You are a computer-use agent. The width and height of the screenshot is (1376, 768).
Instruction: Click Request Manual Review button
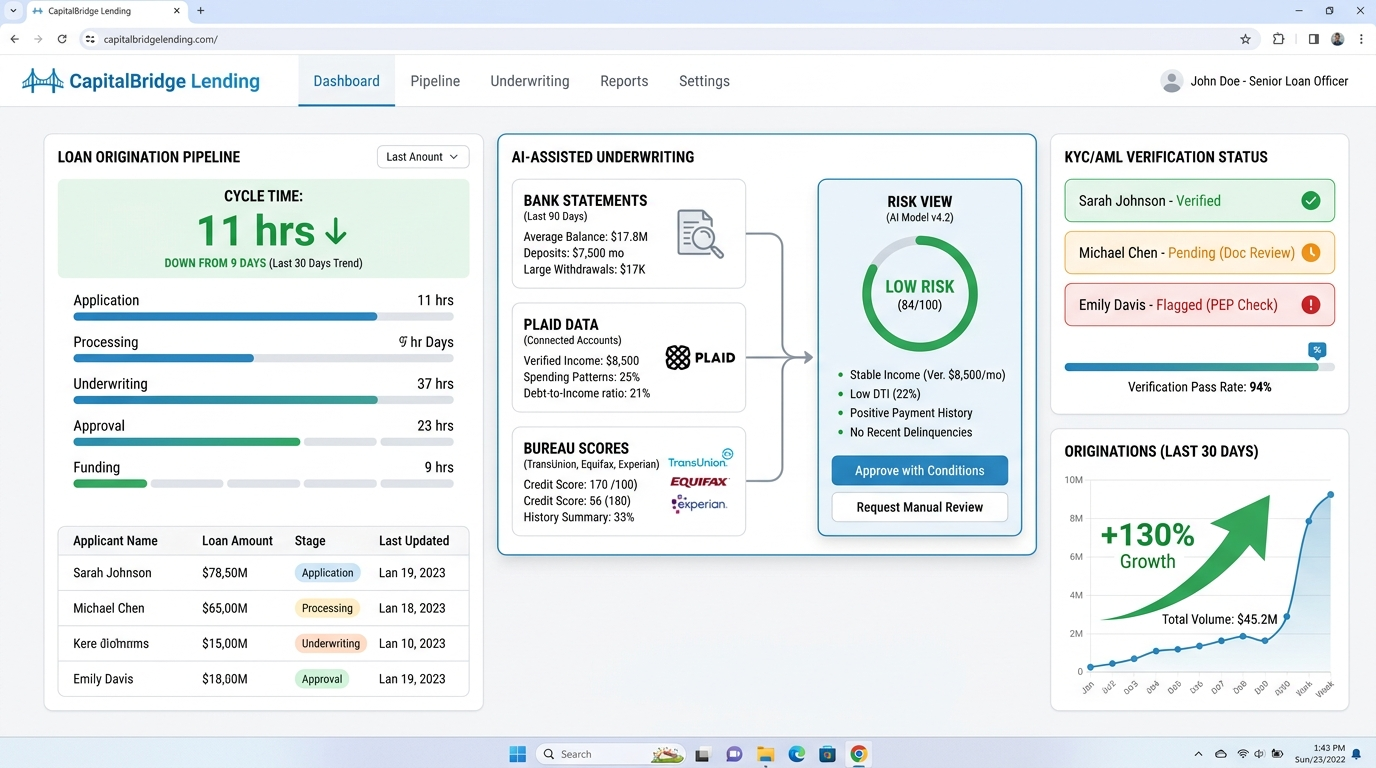(x=919, y=507)
